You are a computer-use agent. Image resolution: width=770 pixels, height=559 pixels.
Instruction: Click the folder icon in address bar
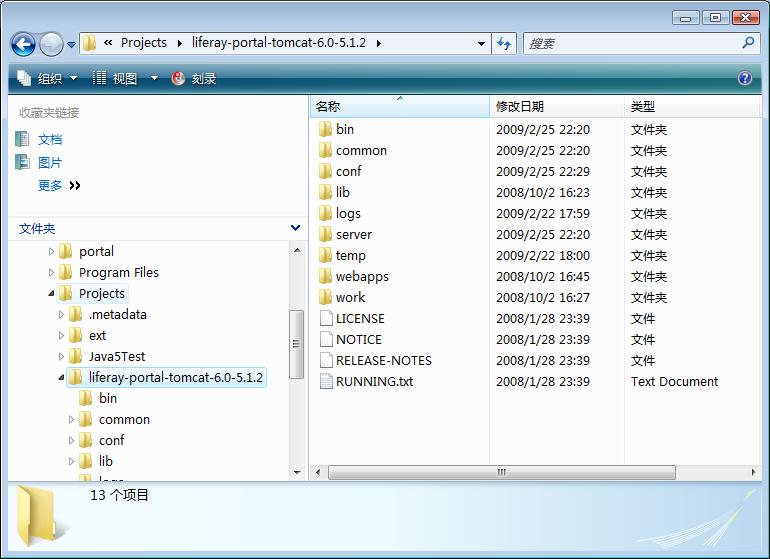click(89, 43)
